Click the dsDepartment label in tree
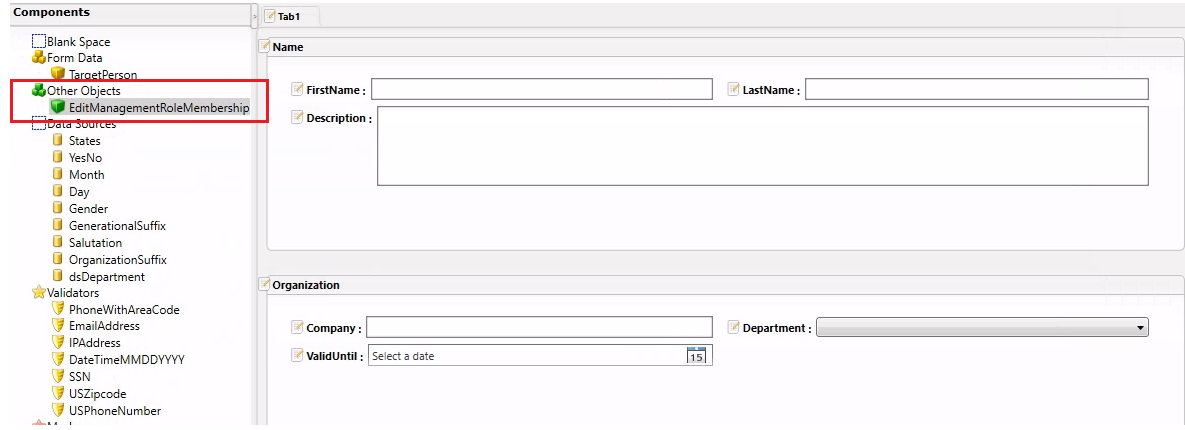This screenshot has height=430, width=1185. 107,277
